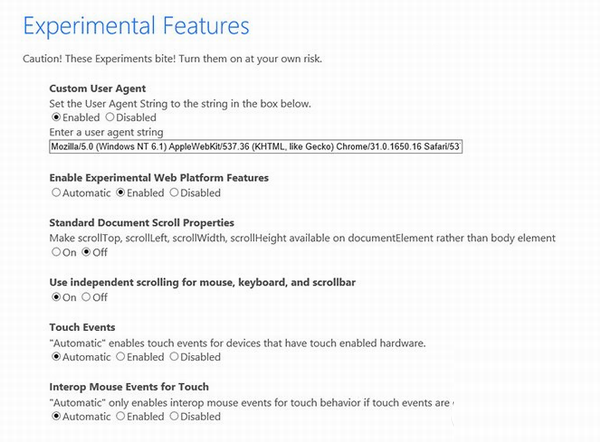Select Disabled for Custom User Agent
Viewport: 600px width, 442px height.
click(109, 118)
